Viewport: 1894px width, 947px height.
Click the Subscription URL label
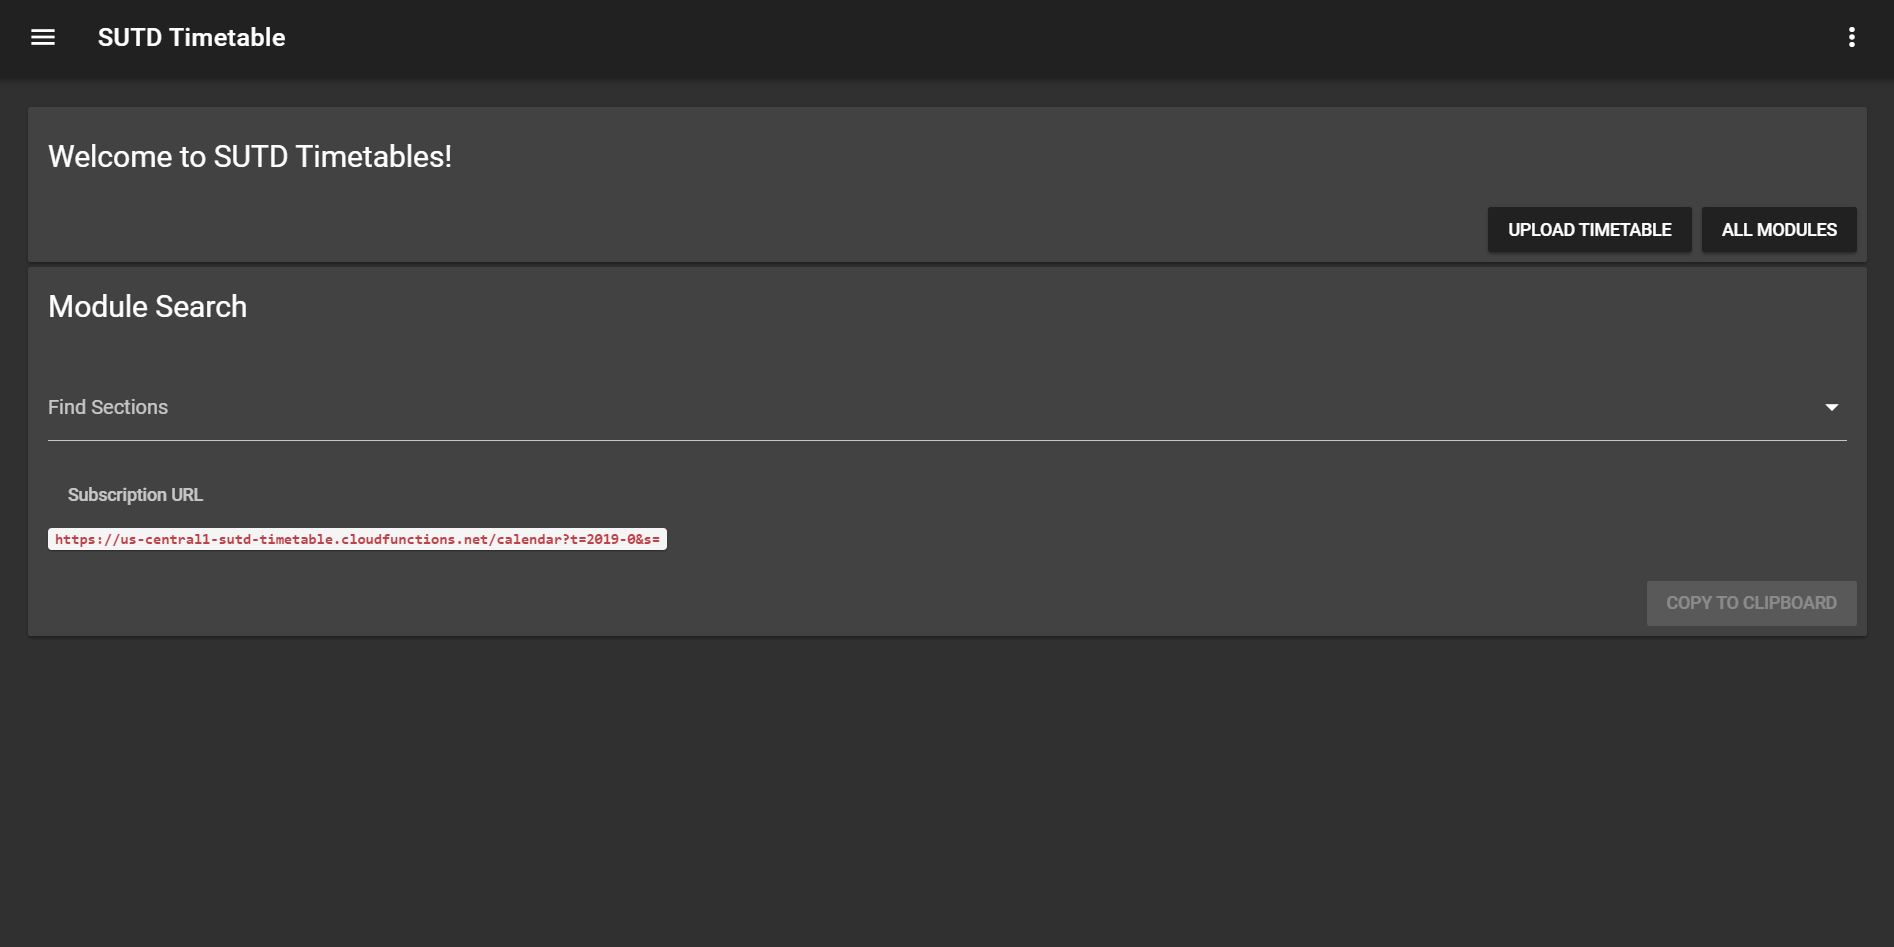(x=135, y=495)
